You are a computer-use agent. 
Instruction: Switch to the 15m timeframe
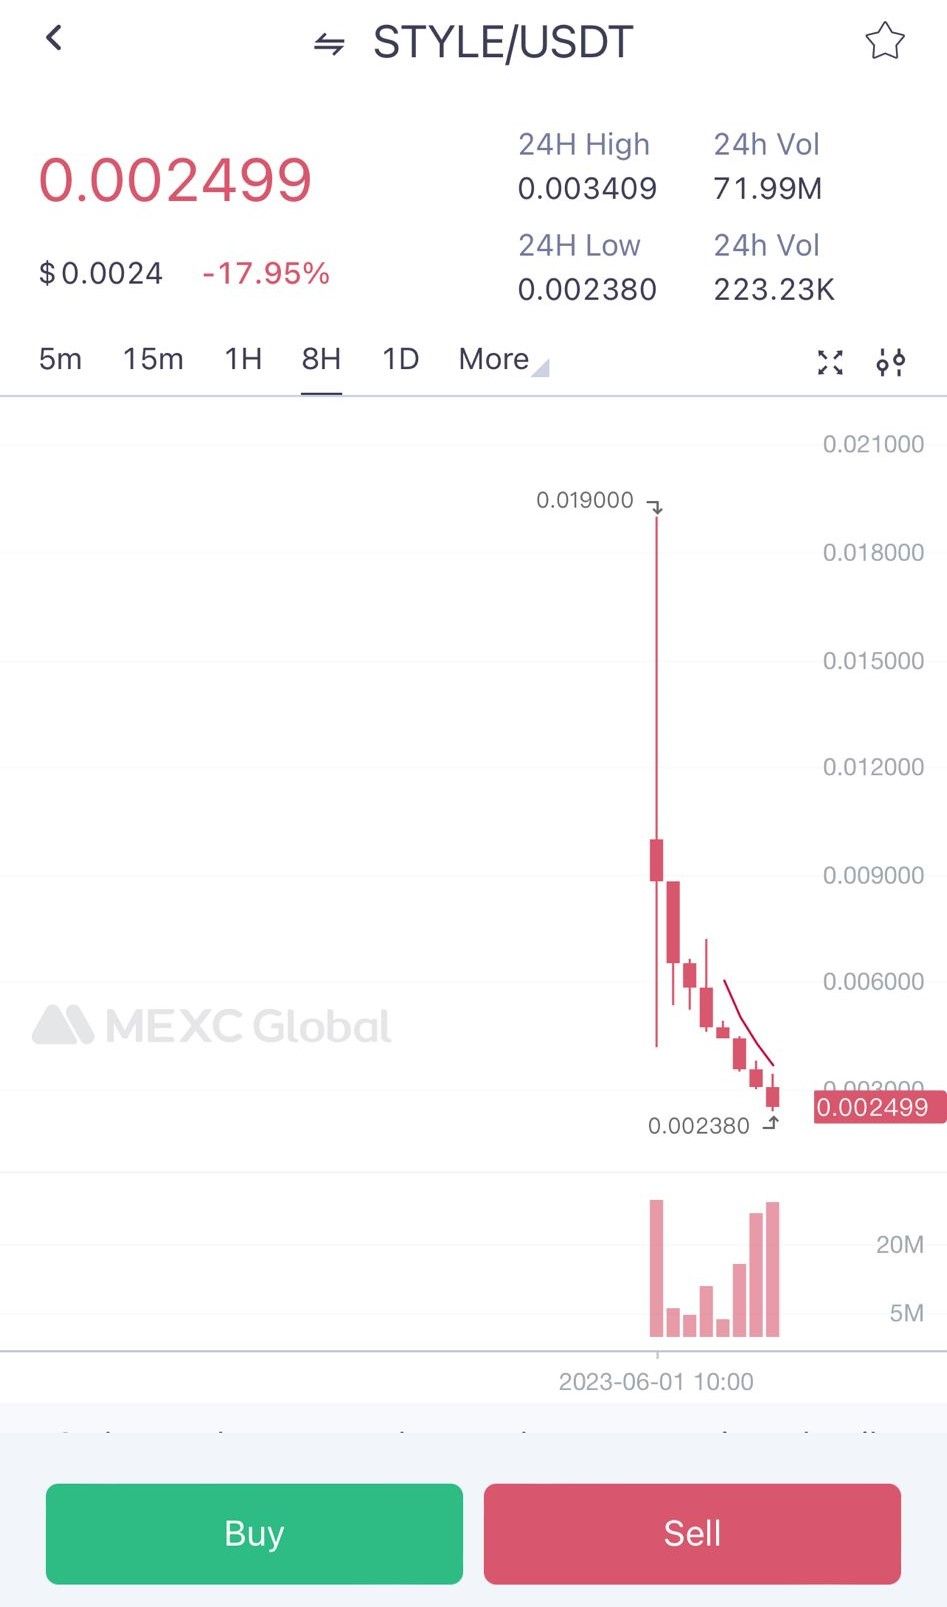(x=153, y=359)
